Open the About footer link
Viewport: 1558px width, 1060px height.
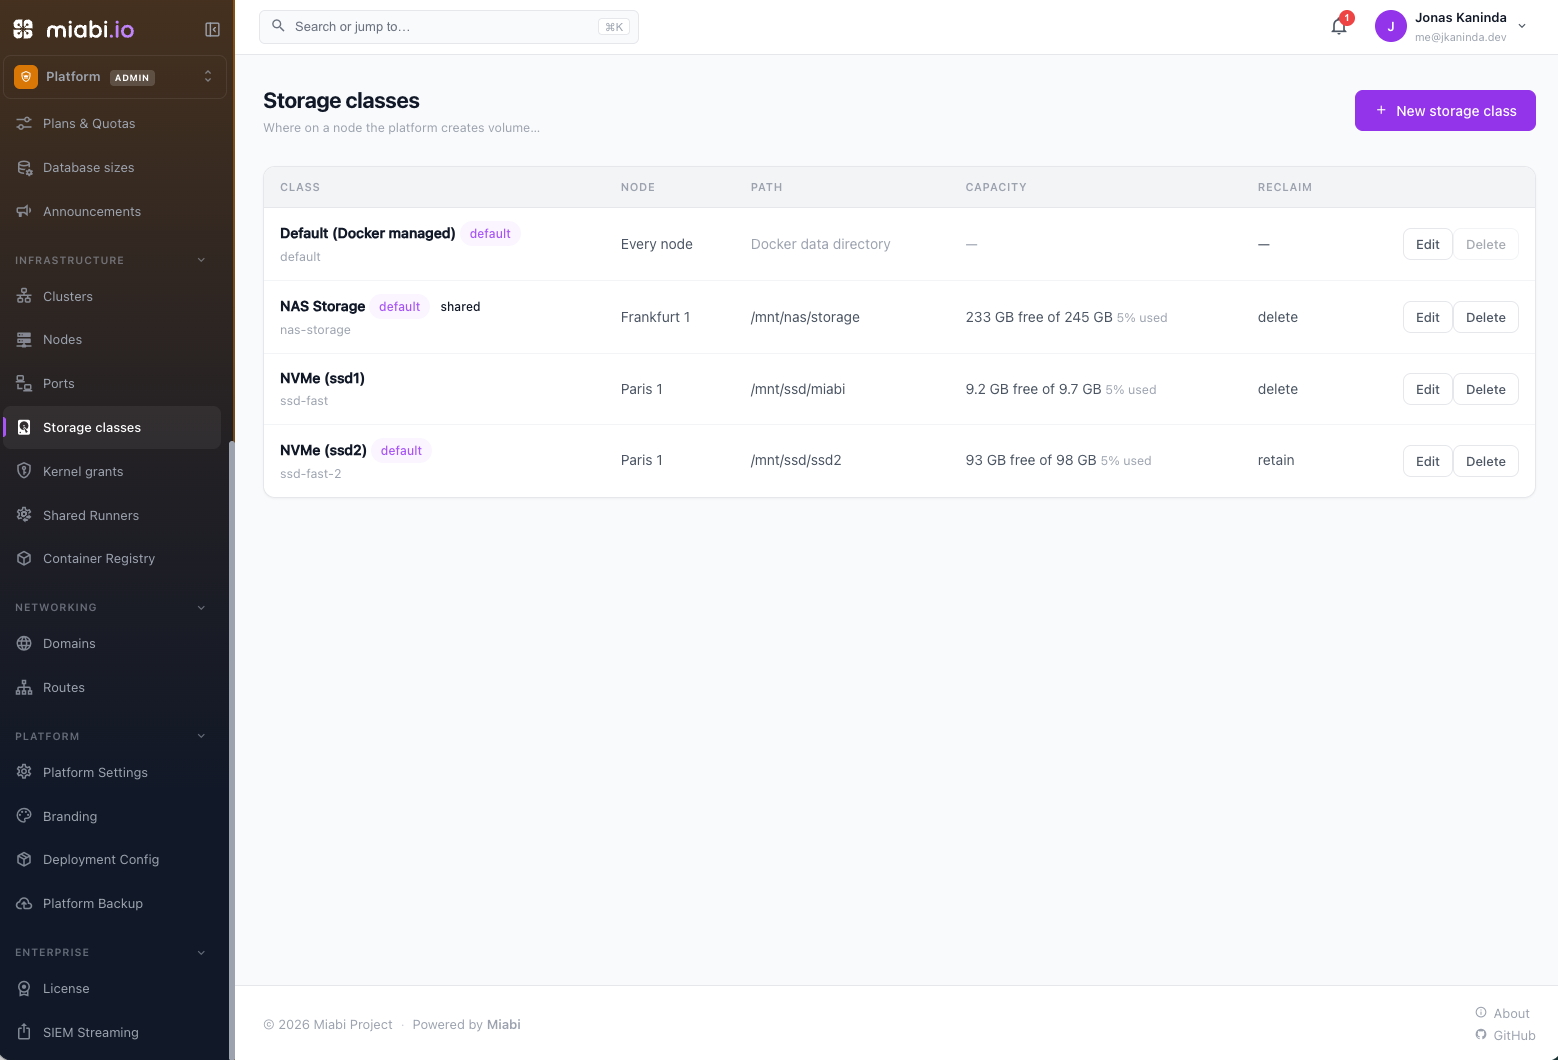point(1502,1013)
